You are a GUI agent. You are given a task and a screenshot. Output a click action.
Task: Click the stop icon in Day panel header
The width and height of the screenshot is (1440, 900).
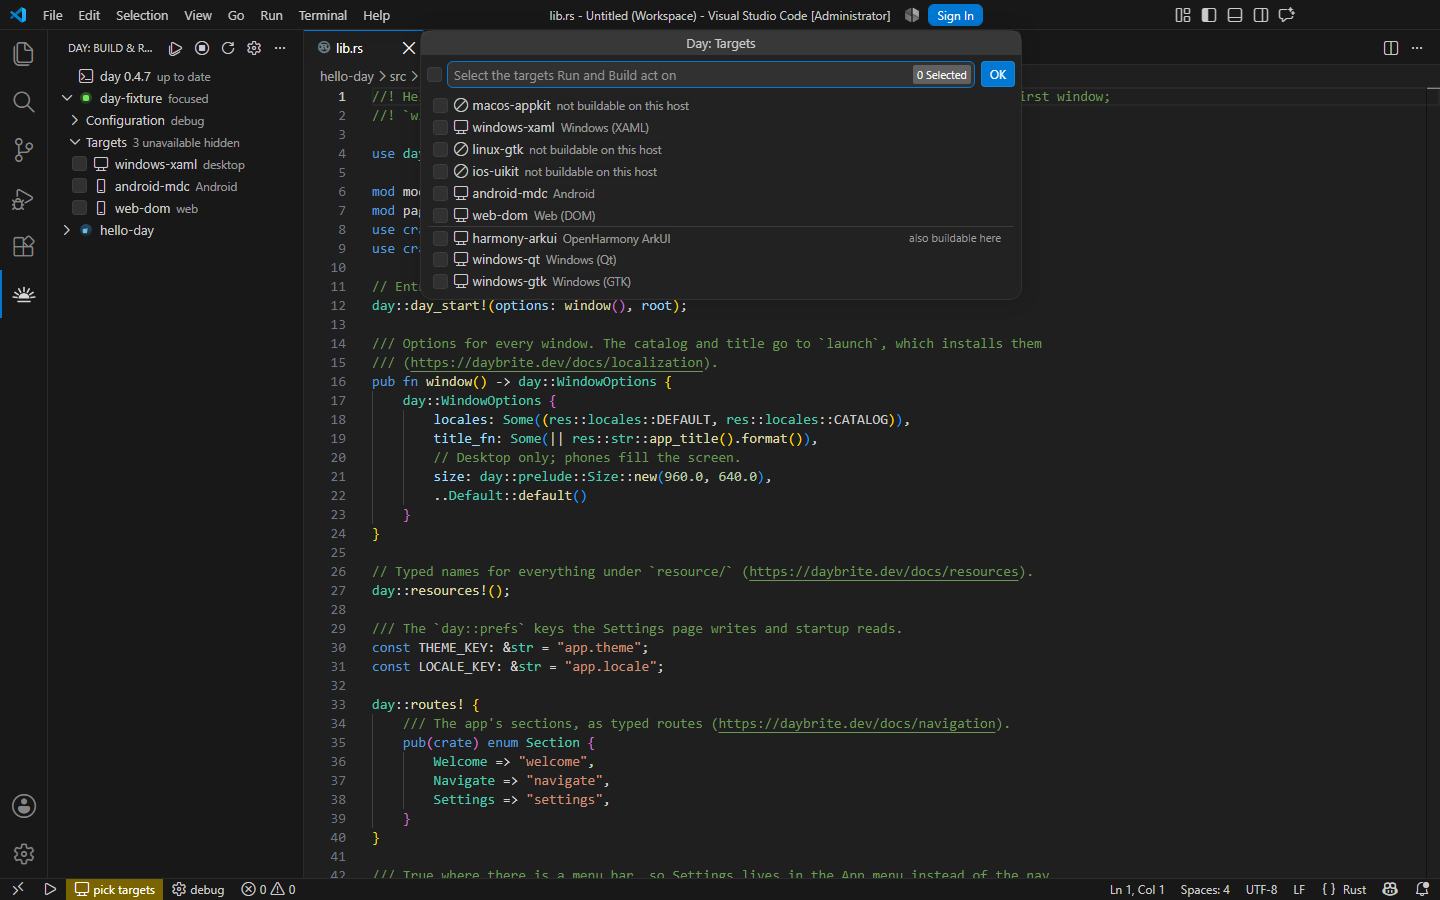coord(202,48)
